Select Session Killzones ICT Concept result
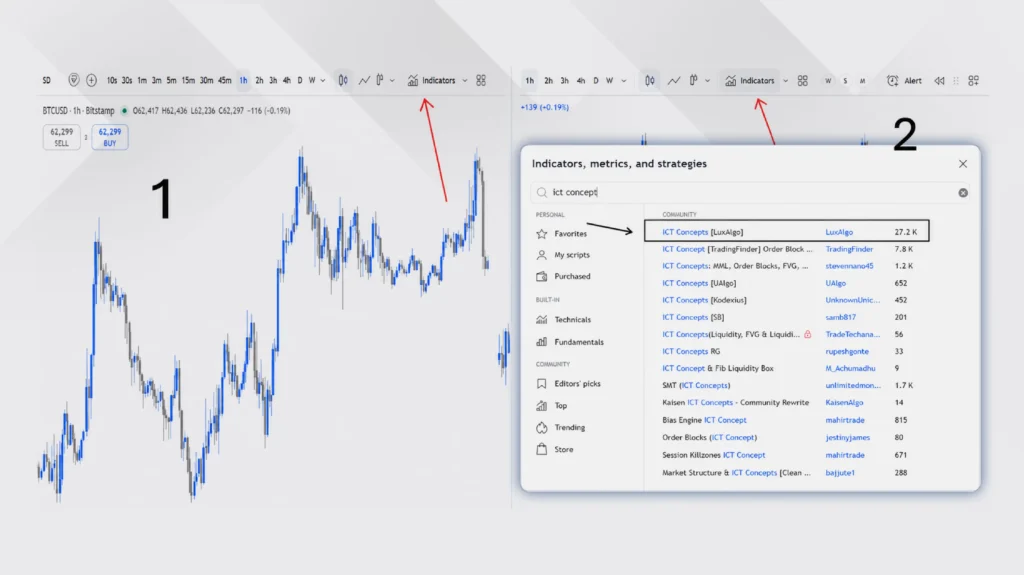The height and width of the screenshot is (575, 1024). click(713, 455)
